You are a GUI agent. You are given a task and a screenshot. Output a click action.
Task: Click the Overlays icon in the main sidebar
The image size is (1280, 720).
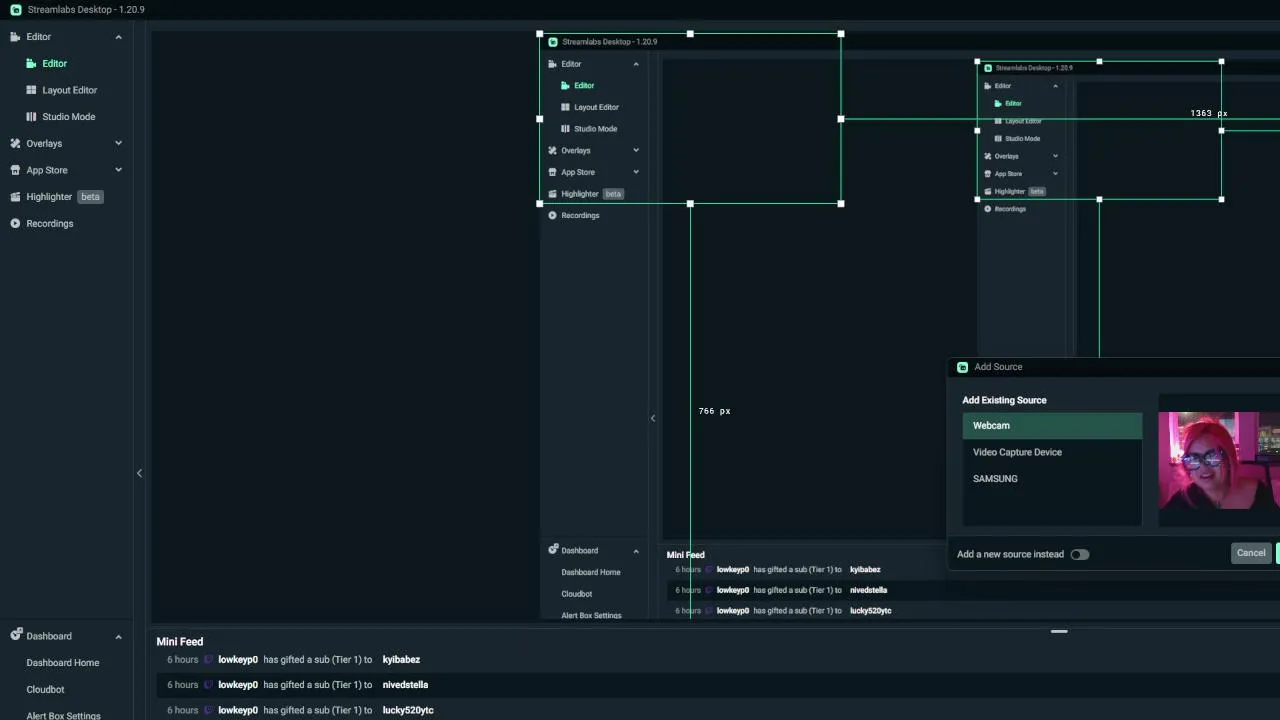[15, 144]
